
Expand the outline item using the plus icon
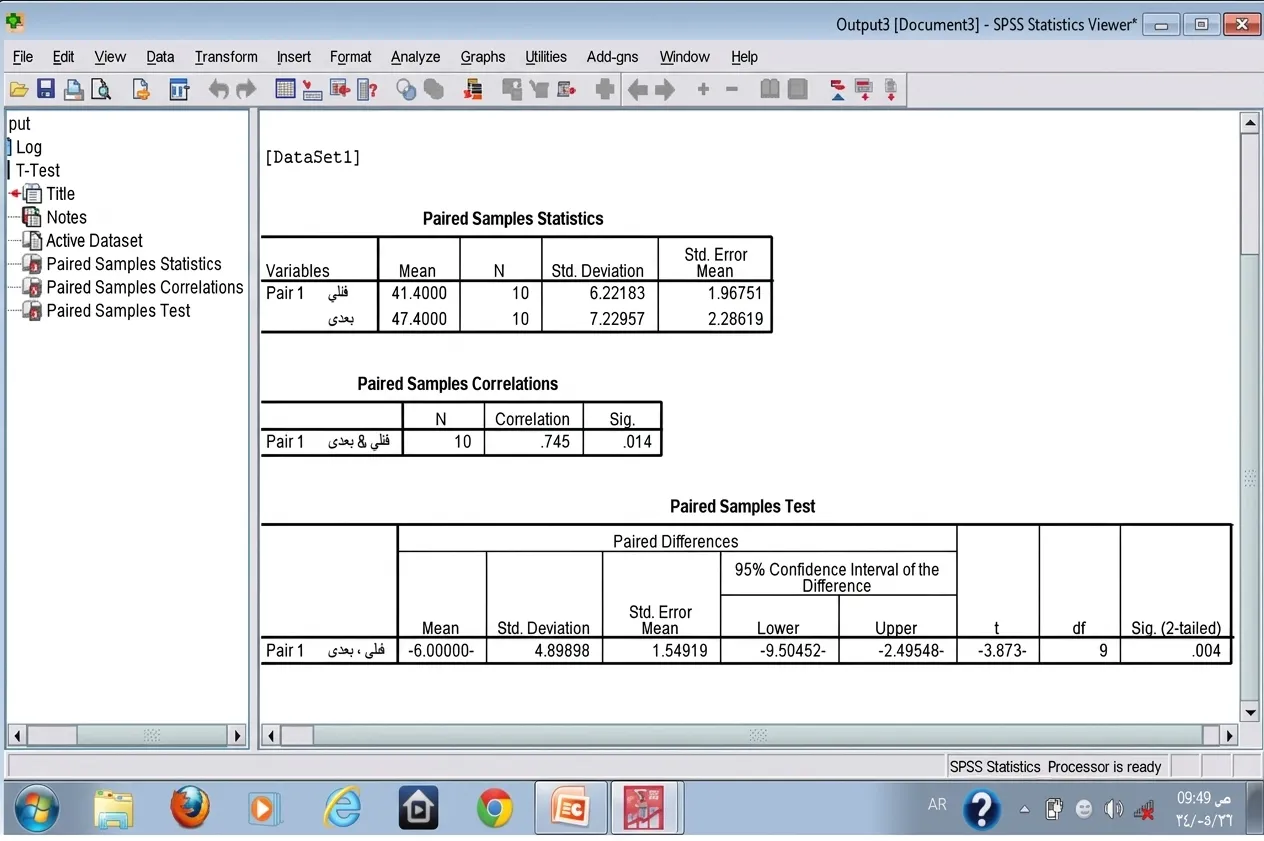pos(703,90)
